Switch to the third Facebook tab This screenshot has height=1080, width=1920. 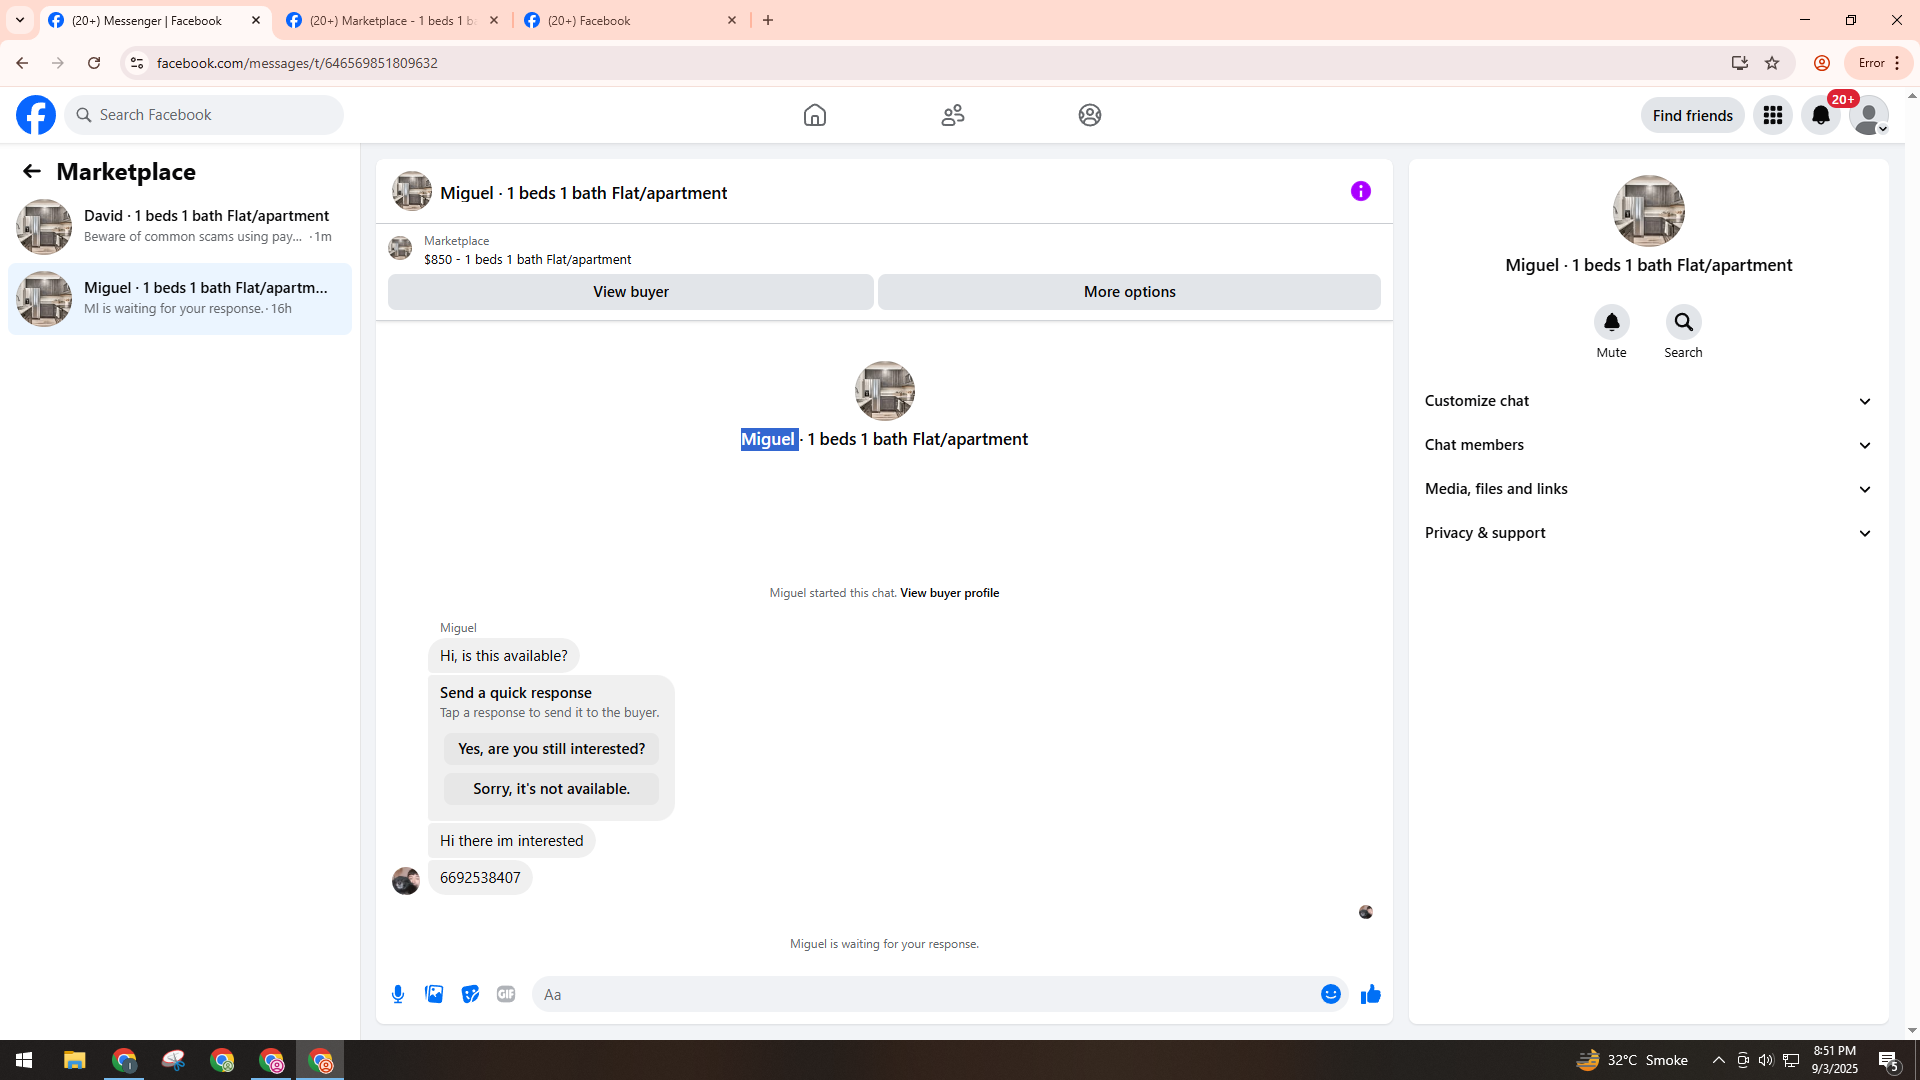click(631, 20)
